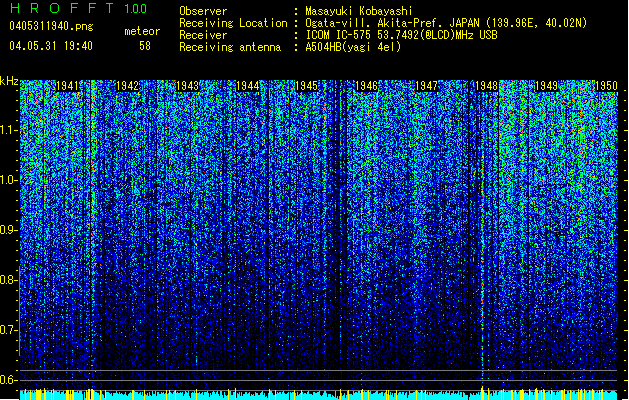Click the 1950 time marker
This screenshot has height=400, width=629.
click(x=606, y=86)
